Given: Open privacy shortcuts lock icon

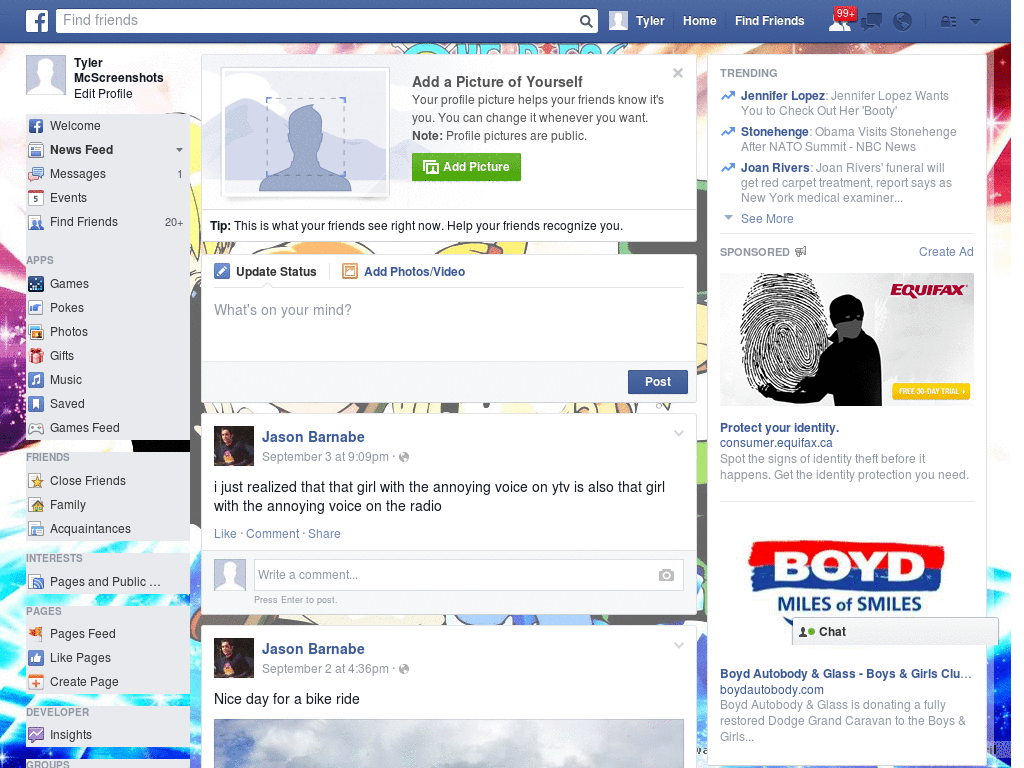Looking at the screenshot, I should 948,22.
